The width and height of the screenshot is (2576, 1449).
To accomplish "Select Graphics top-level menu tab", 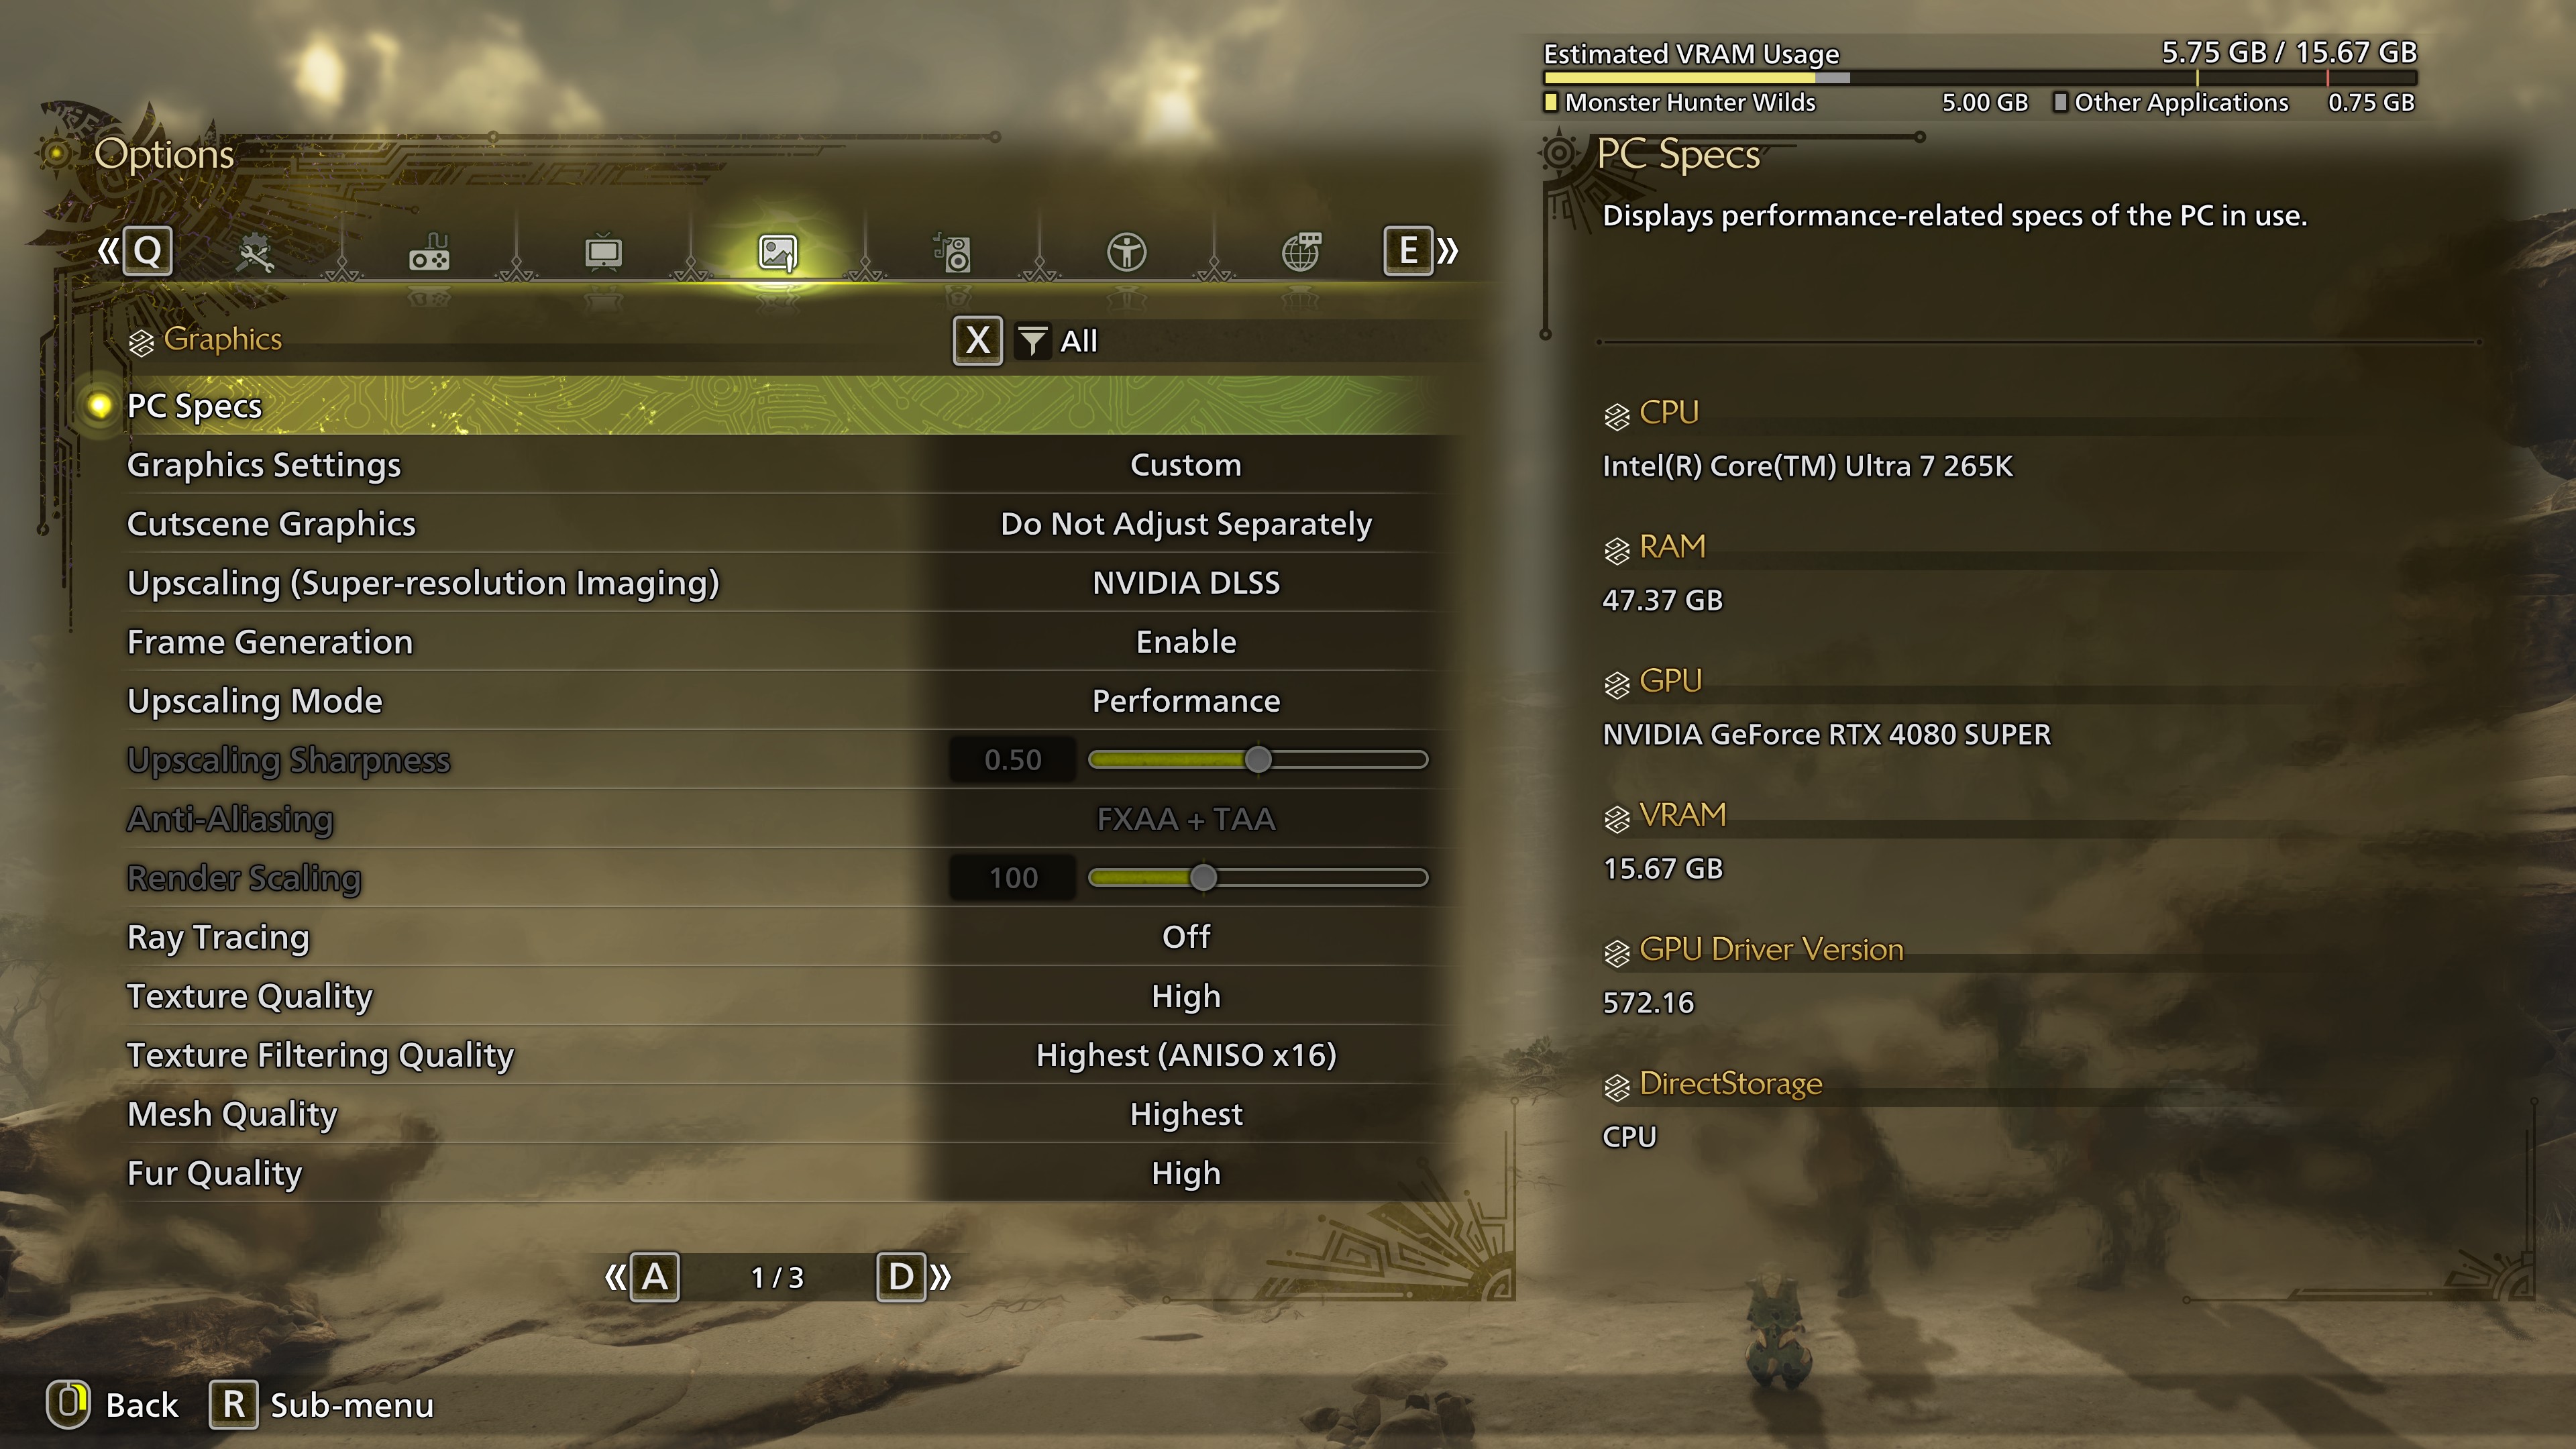I will 778,250.
